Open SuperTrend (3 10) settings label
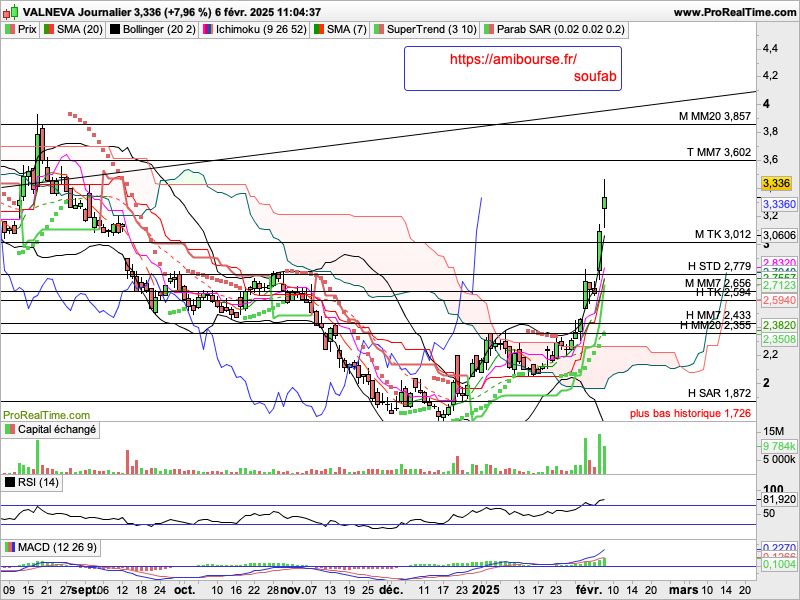 pyautogui.click(x=432, y=30)
